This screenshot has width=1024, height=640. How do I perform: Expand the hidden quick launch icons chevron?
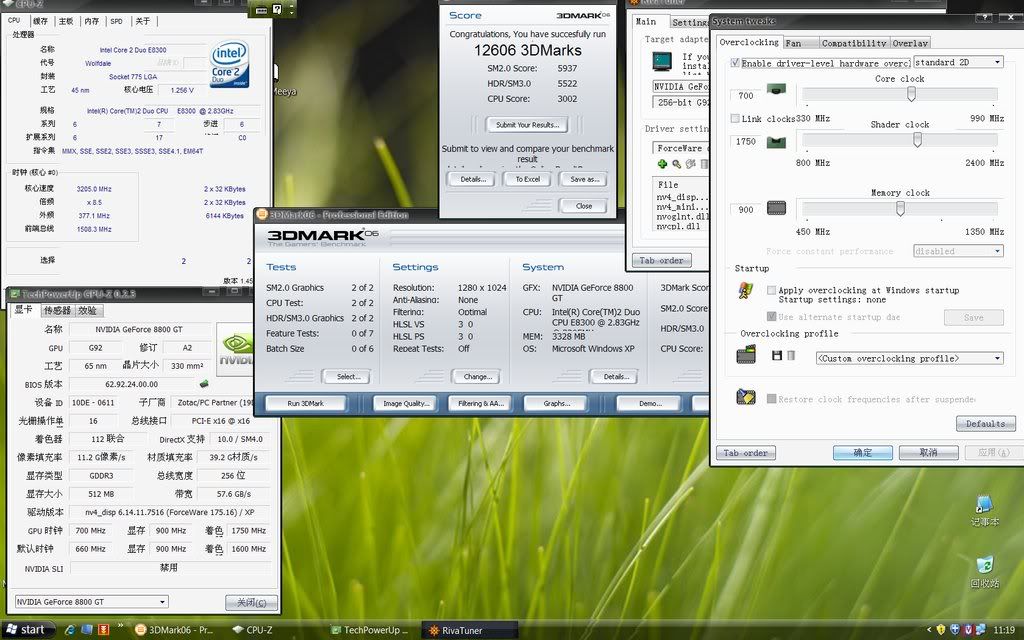click(x=120, y=626)
